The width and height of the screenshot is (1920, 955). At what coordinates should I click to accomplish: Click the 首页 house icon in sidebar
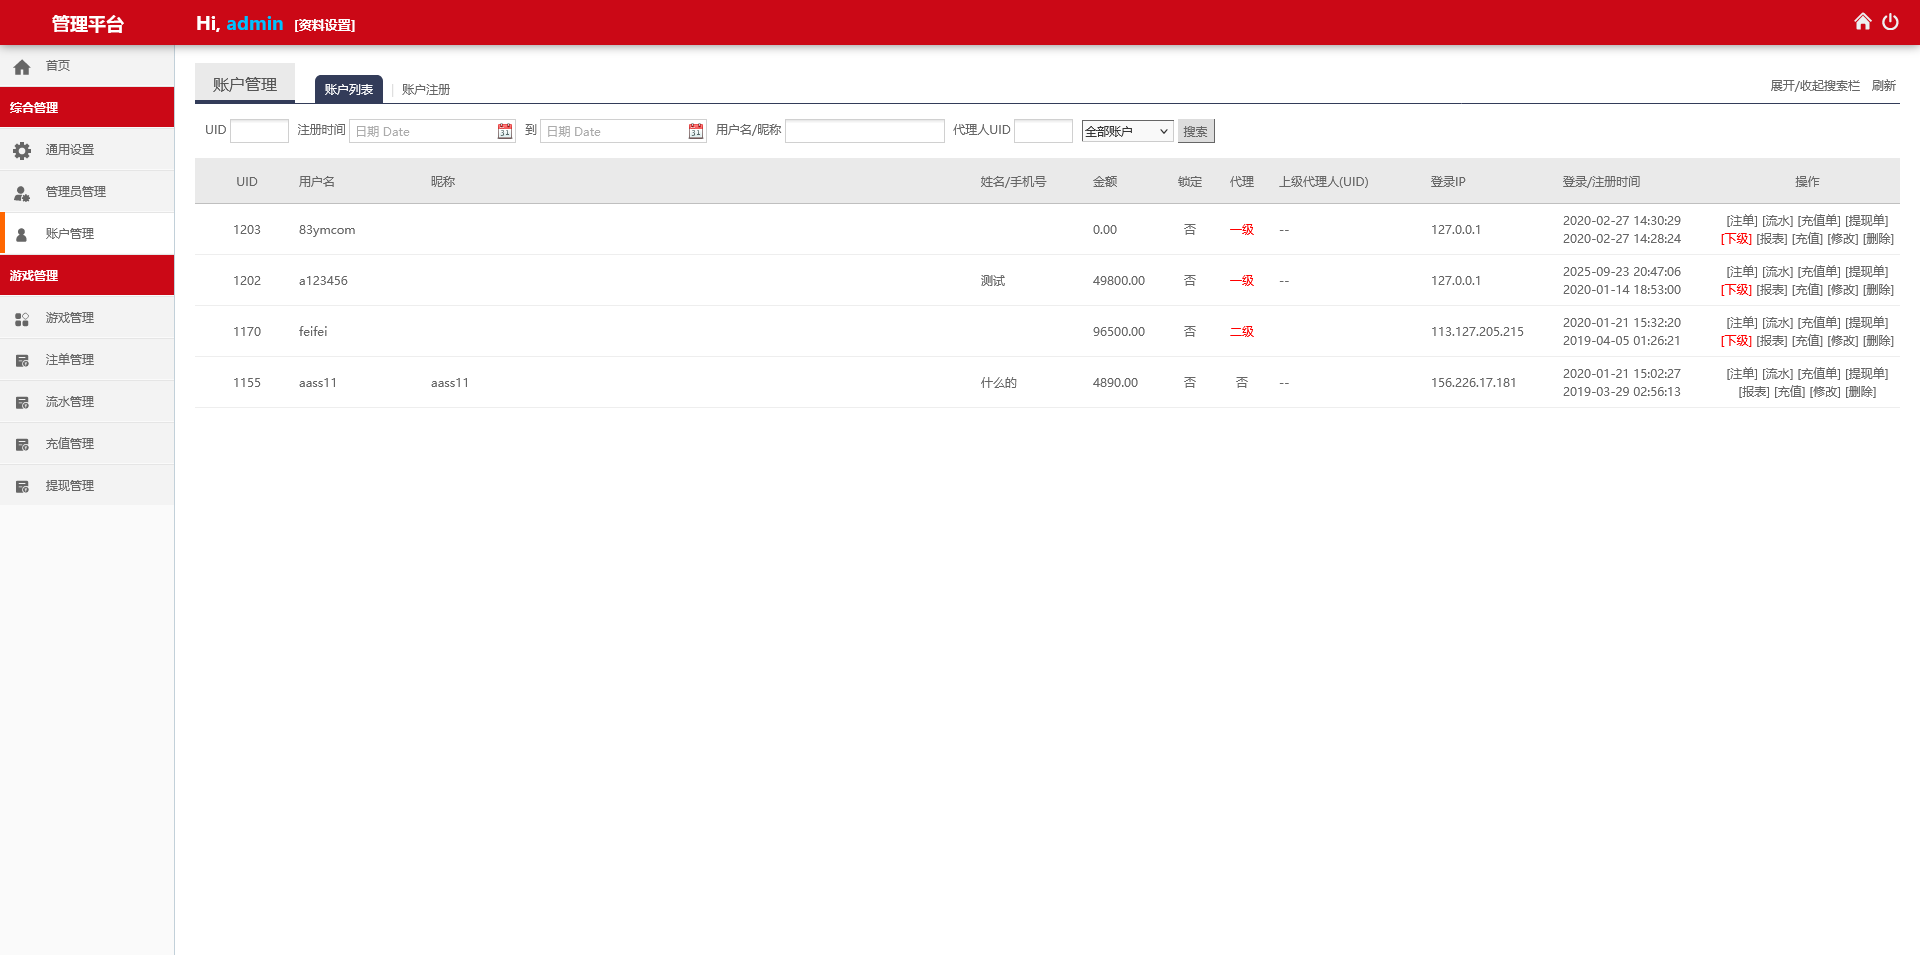click(22, 67)
